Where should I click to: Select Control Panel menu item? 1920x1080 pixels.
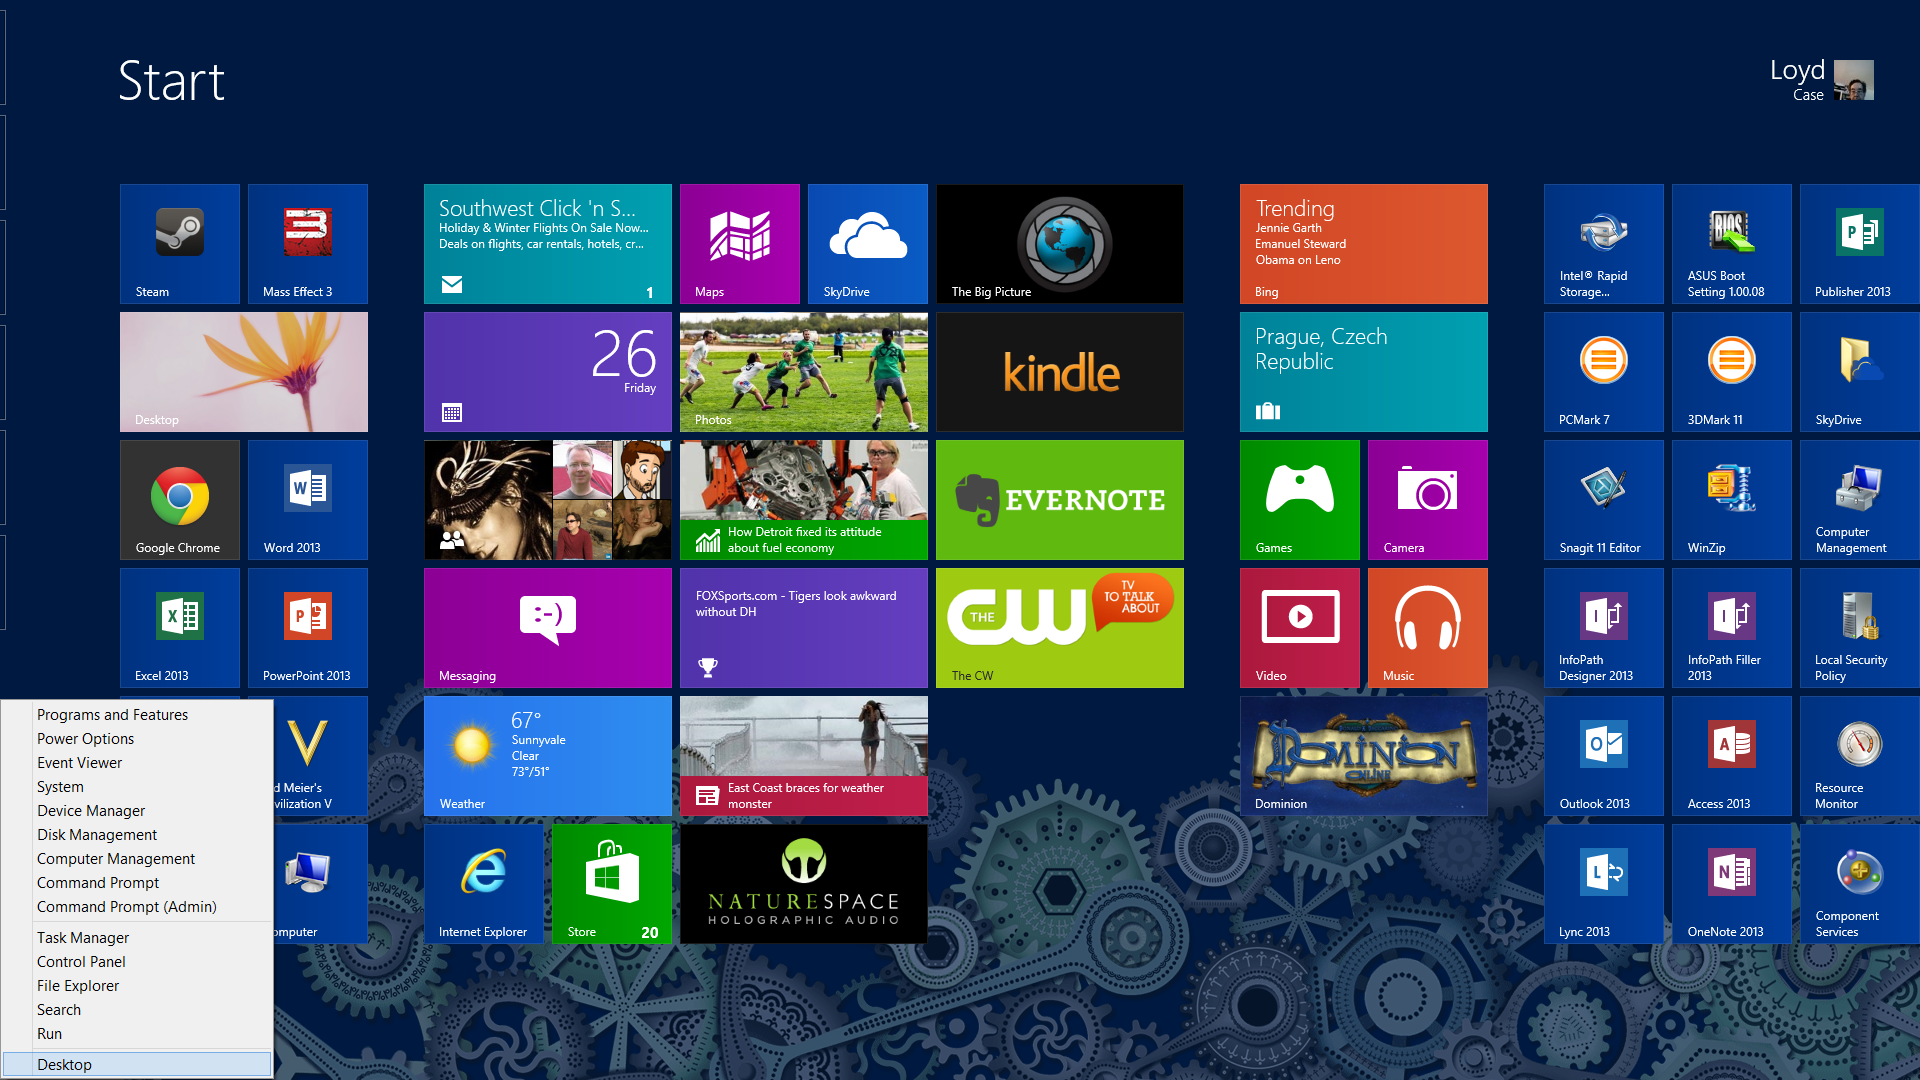click(x=81, y=962)
